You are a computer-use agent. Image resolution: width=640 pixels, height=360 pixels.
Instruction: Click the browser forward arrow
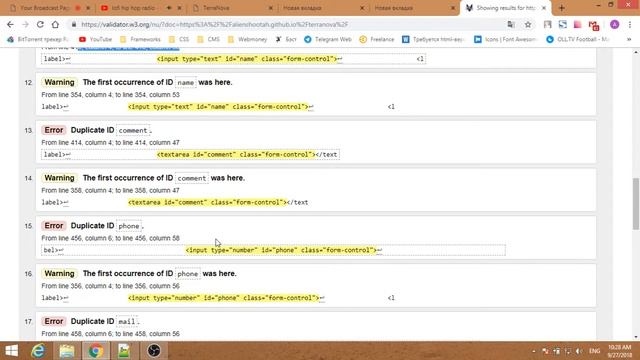point(25,24)
